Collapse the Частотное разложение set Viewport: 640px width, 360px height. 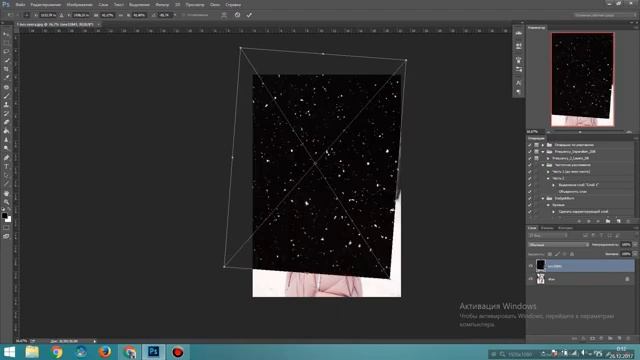[x=543, y=165]
